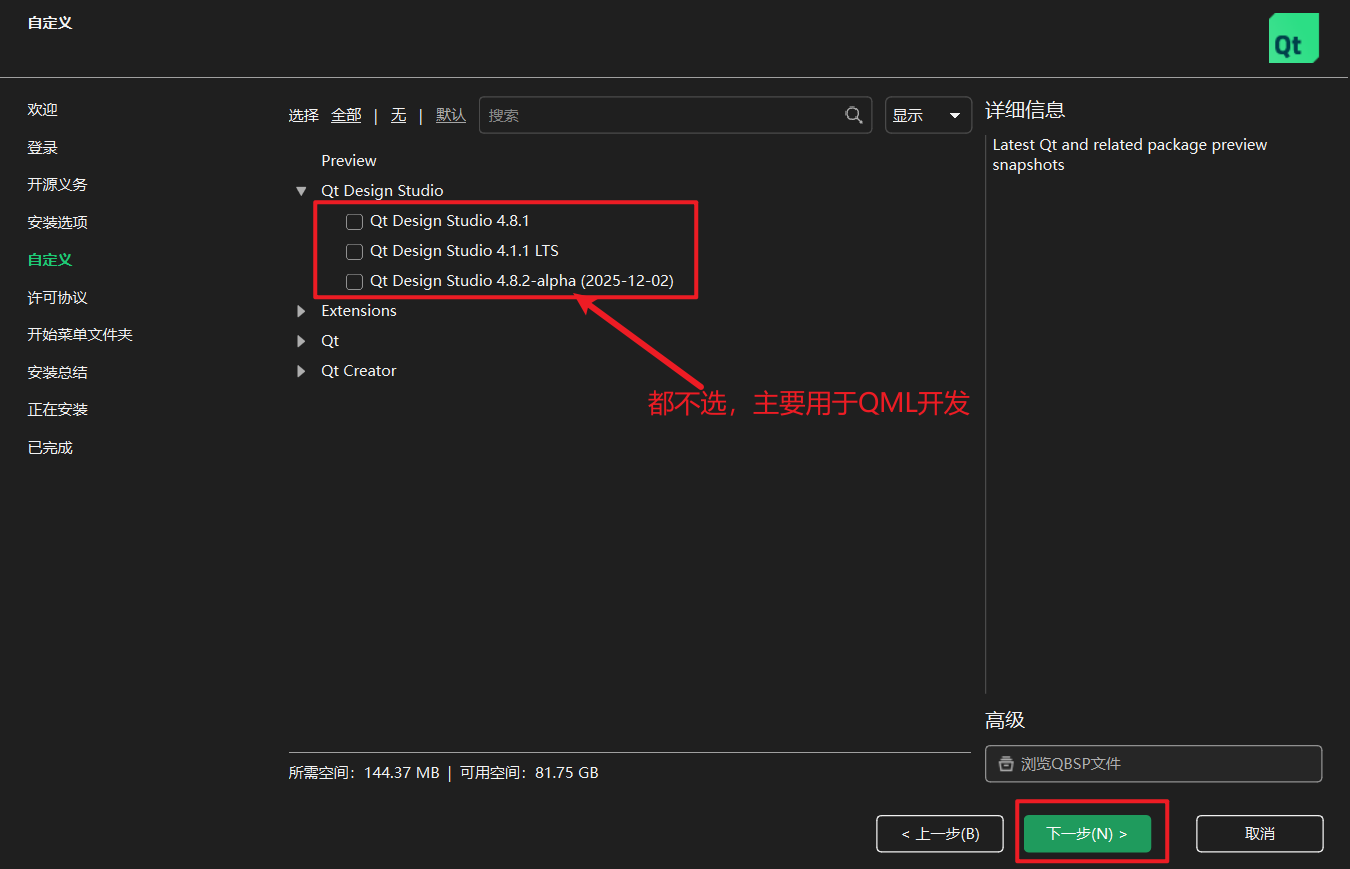This screenshot has height=869, width=1350.
Task: Select 自定义 step in sidebar
Action: (x=50, y=260)
